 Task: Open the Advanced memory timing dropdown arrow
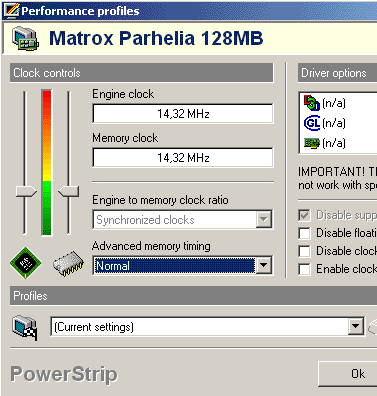263,266
